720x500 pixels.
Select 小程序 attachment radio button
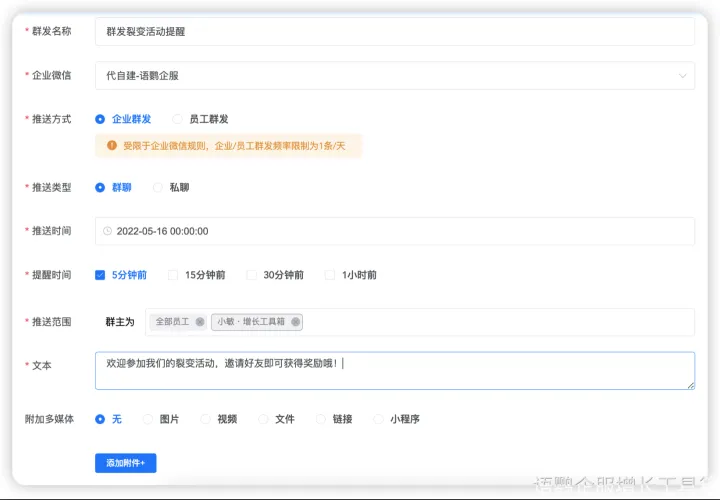(x=379, y=419)
